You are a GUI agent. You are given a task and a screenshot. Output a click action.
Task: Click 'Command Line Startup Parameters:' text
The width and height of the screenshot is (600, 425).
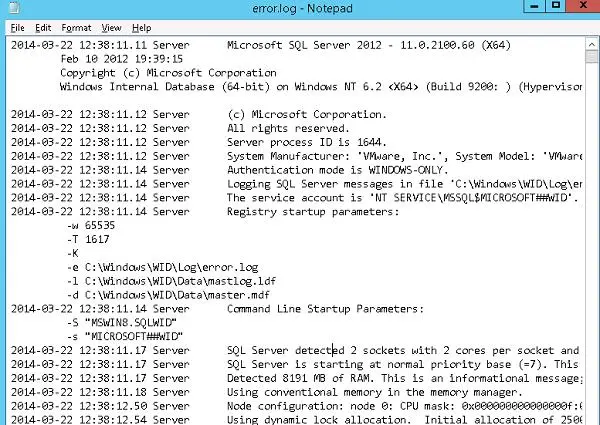(x=325, y=309)
